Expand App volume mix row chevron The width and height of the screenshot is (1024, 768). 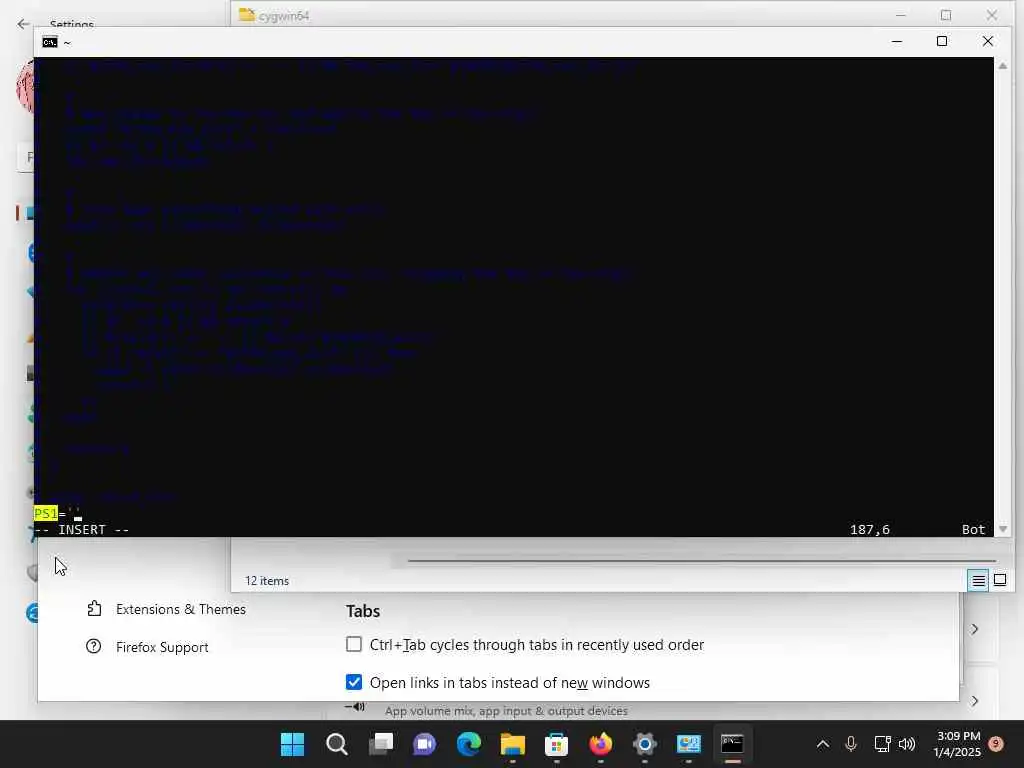pos(974,701)
